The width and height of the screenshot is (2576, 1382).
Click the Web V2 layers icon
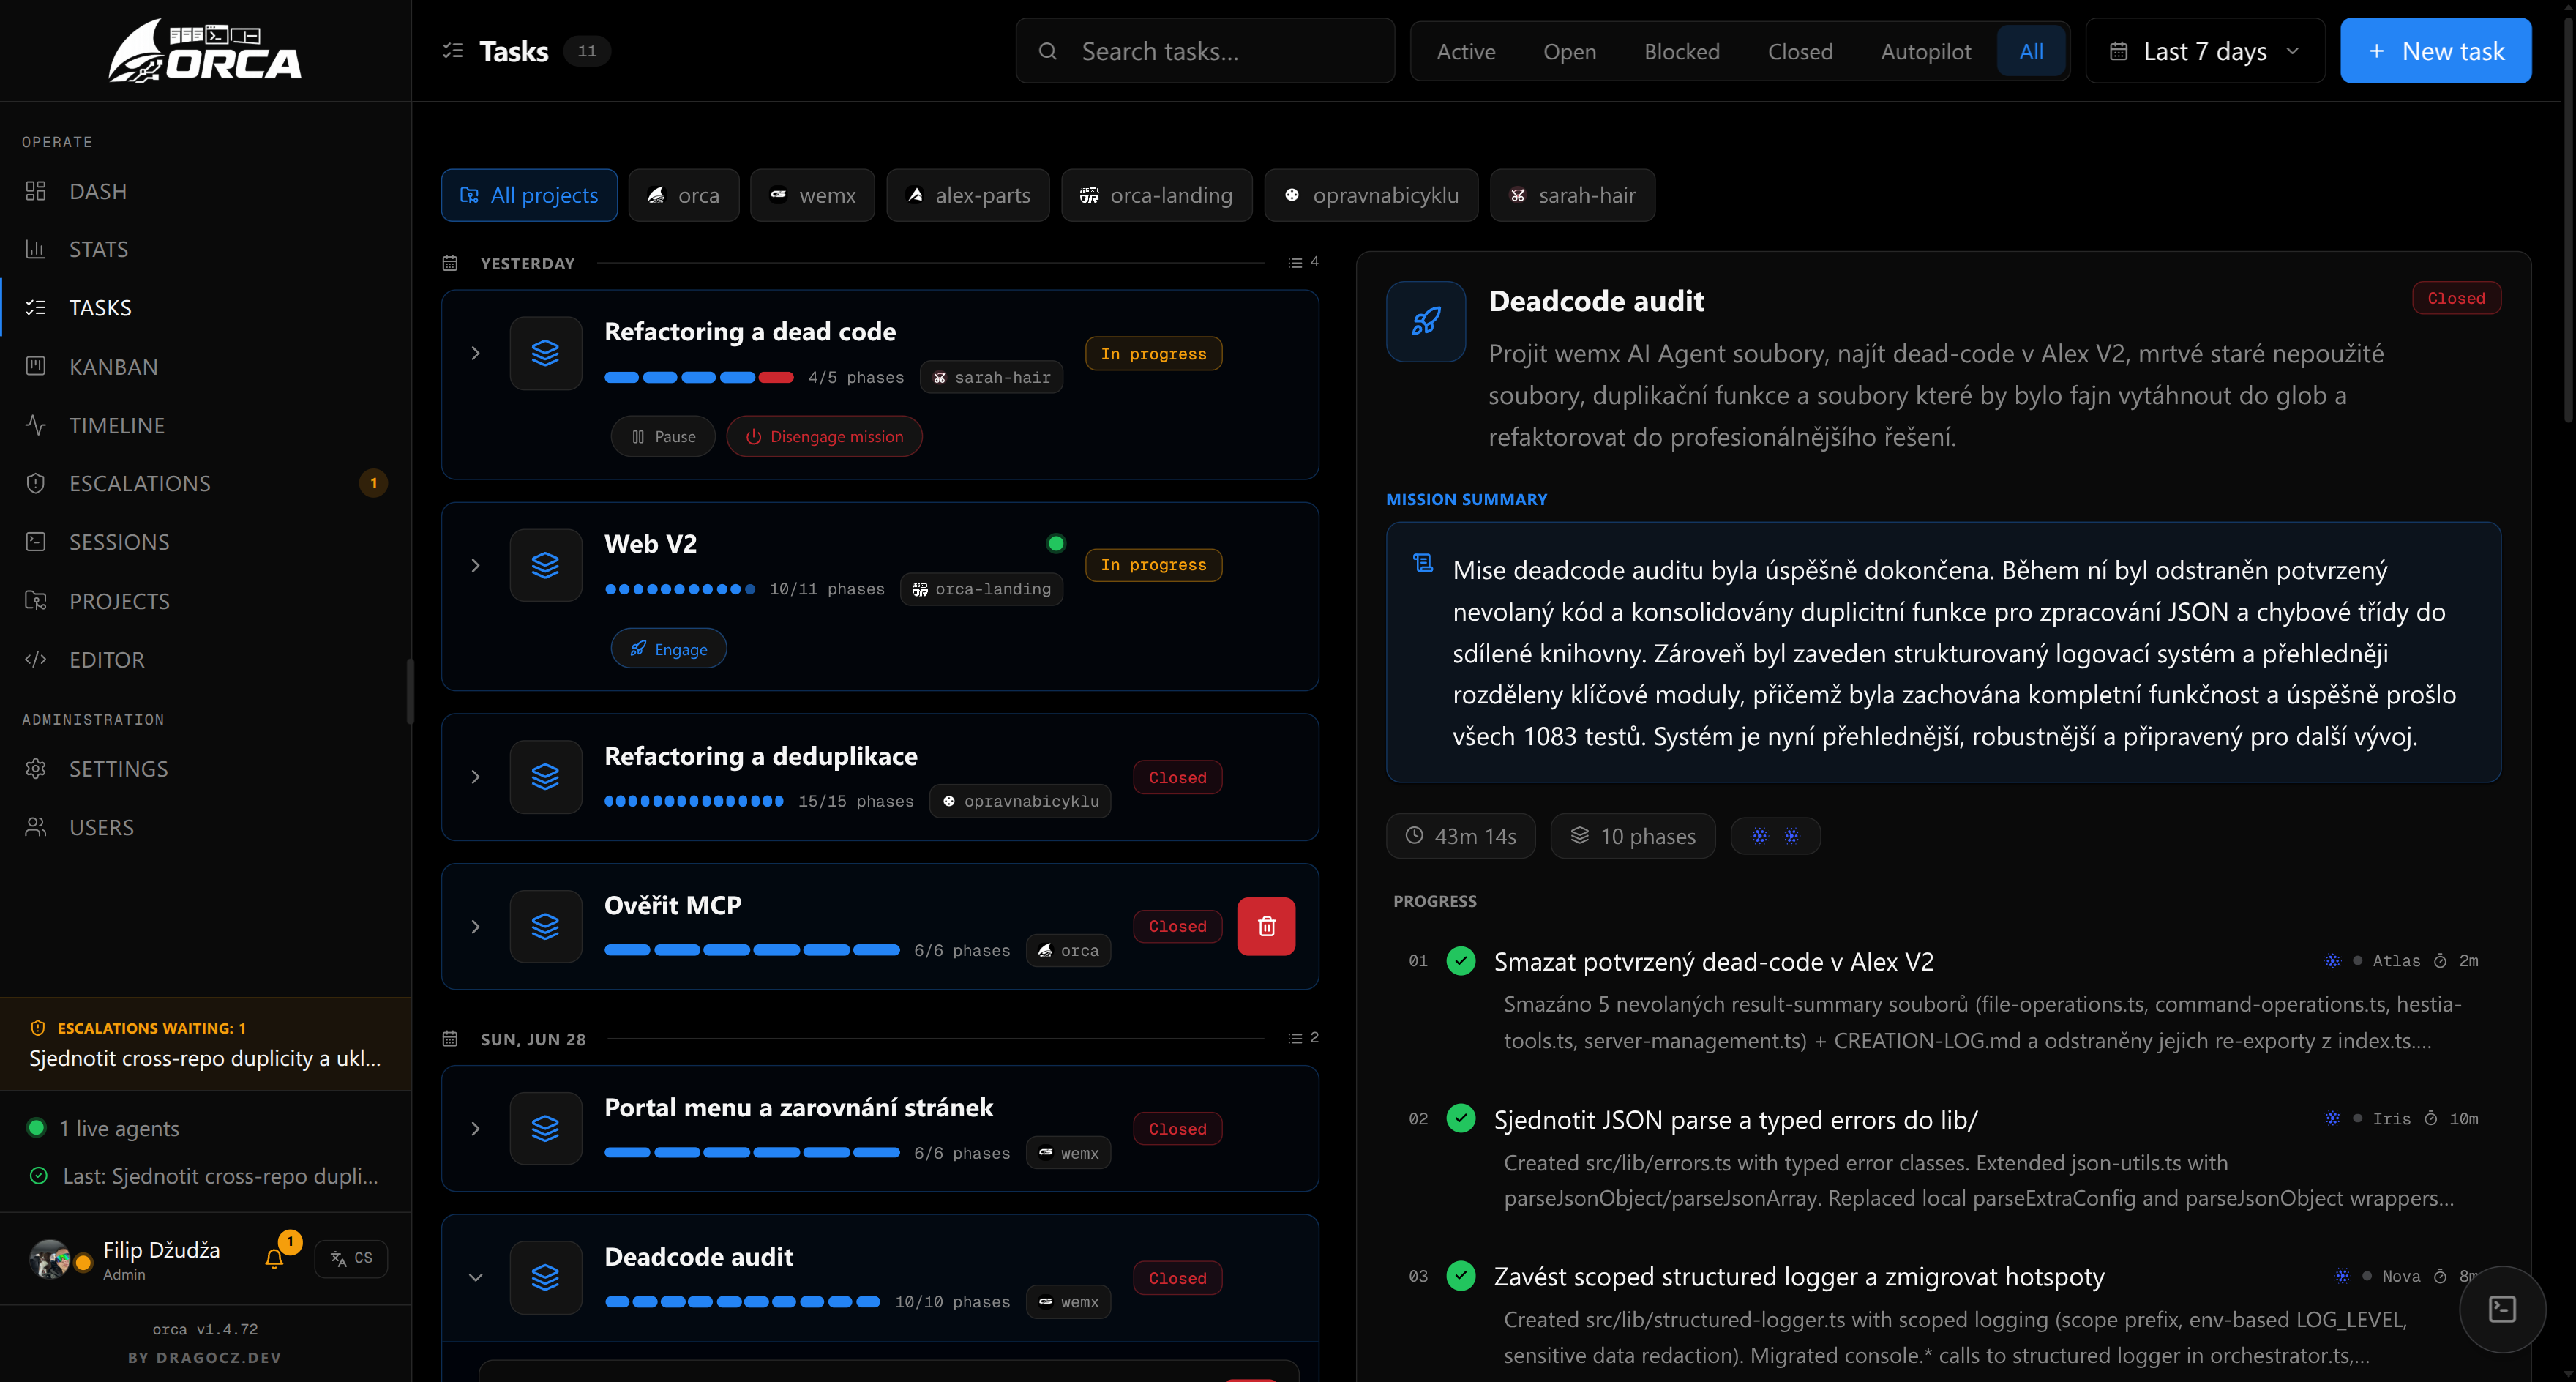click(545, 565)
